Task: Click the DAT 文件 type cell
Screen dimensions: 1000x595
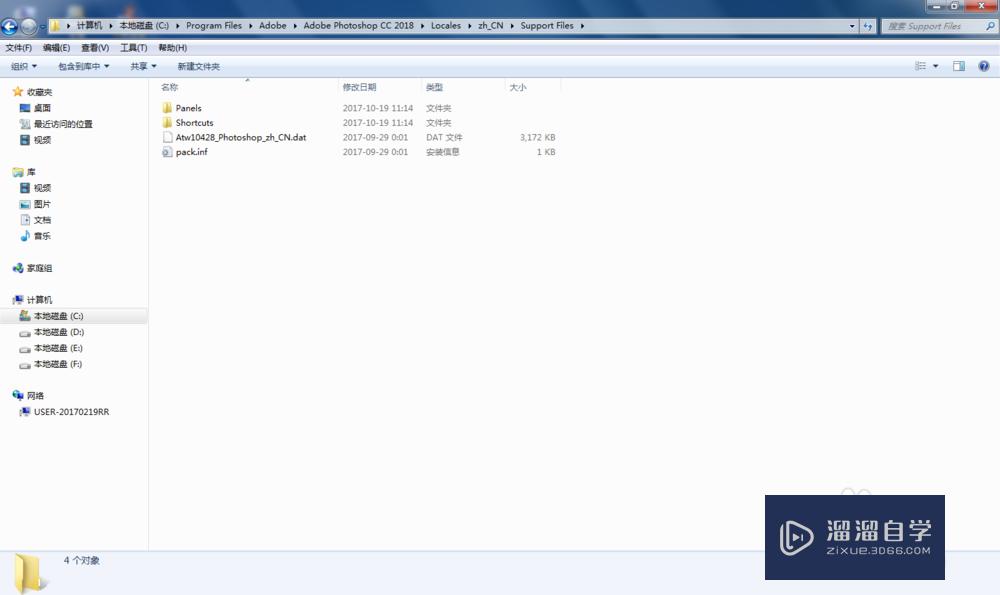Action: [444, 137]
